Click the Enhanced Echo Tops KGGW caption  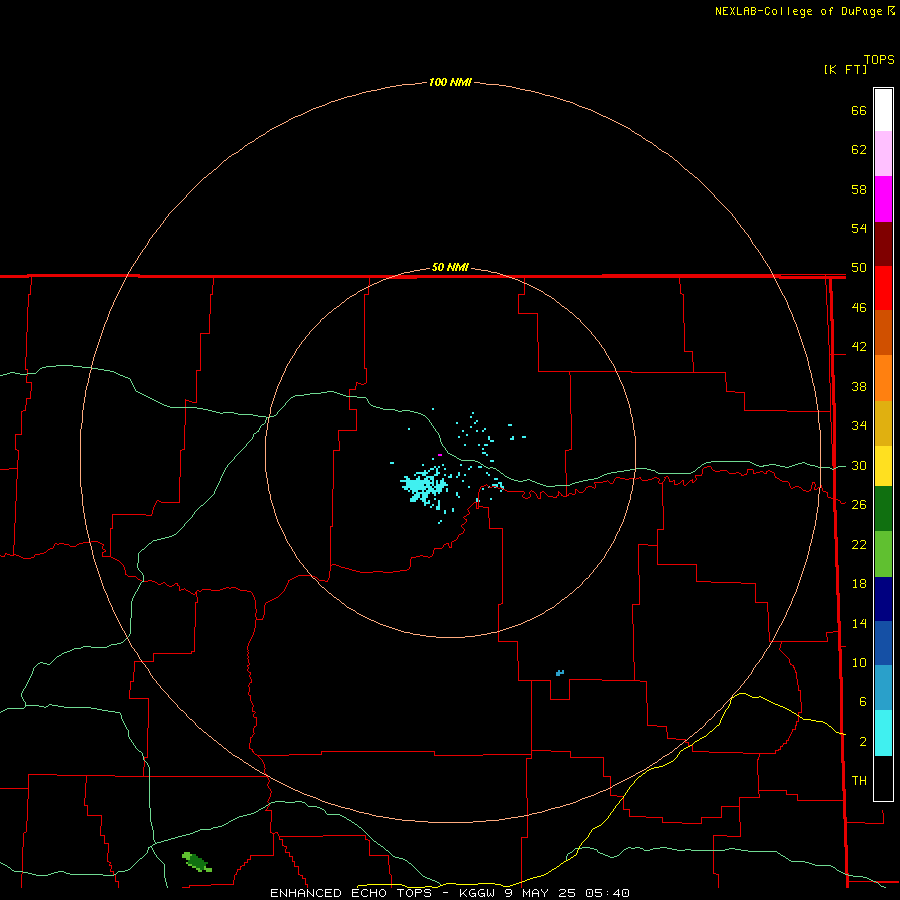tap(450, 893)
